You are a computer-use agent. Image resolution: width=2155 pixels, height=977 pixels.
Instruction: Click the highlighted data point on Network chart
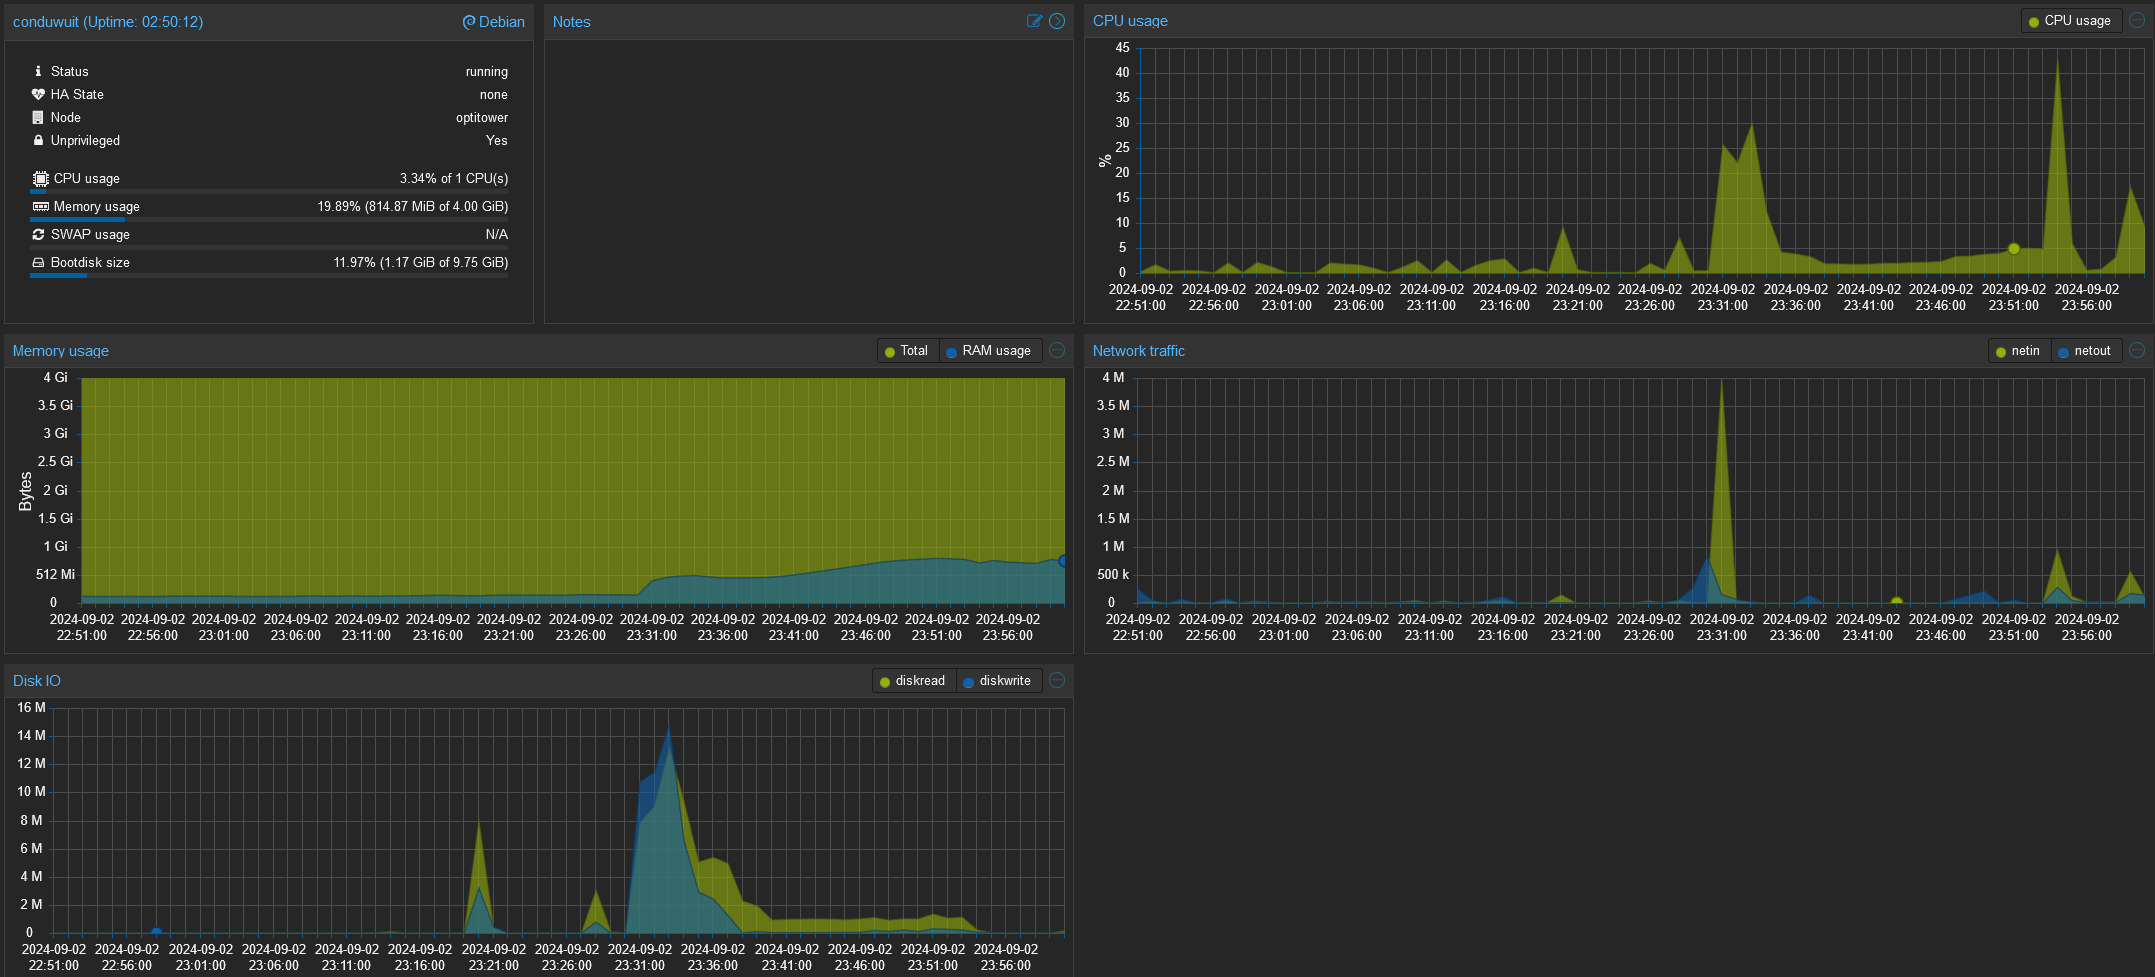[x=1897, y=601]
